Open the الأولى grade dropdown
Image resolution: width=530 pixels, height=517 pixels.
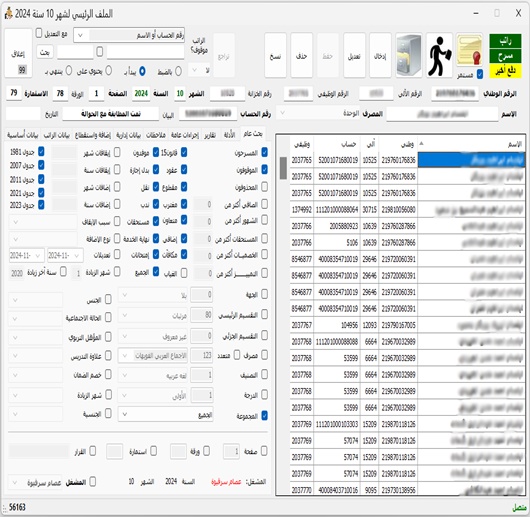(153, 395)
